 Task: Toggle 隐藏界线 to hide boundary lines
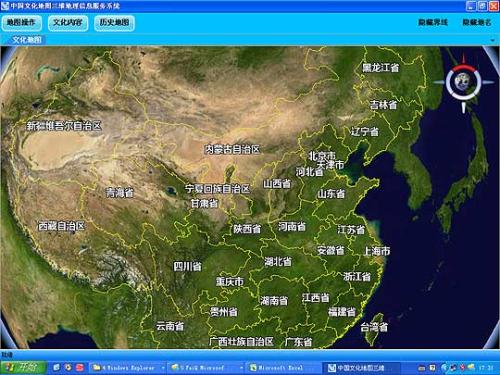pyautogui.click(x=433, y=22)
